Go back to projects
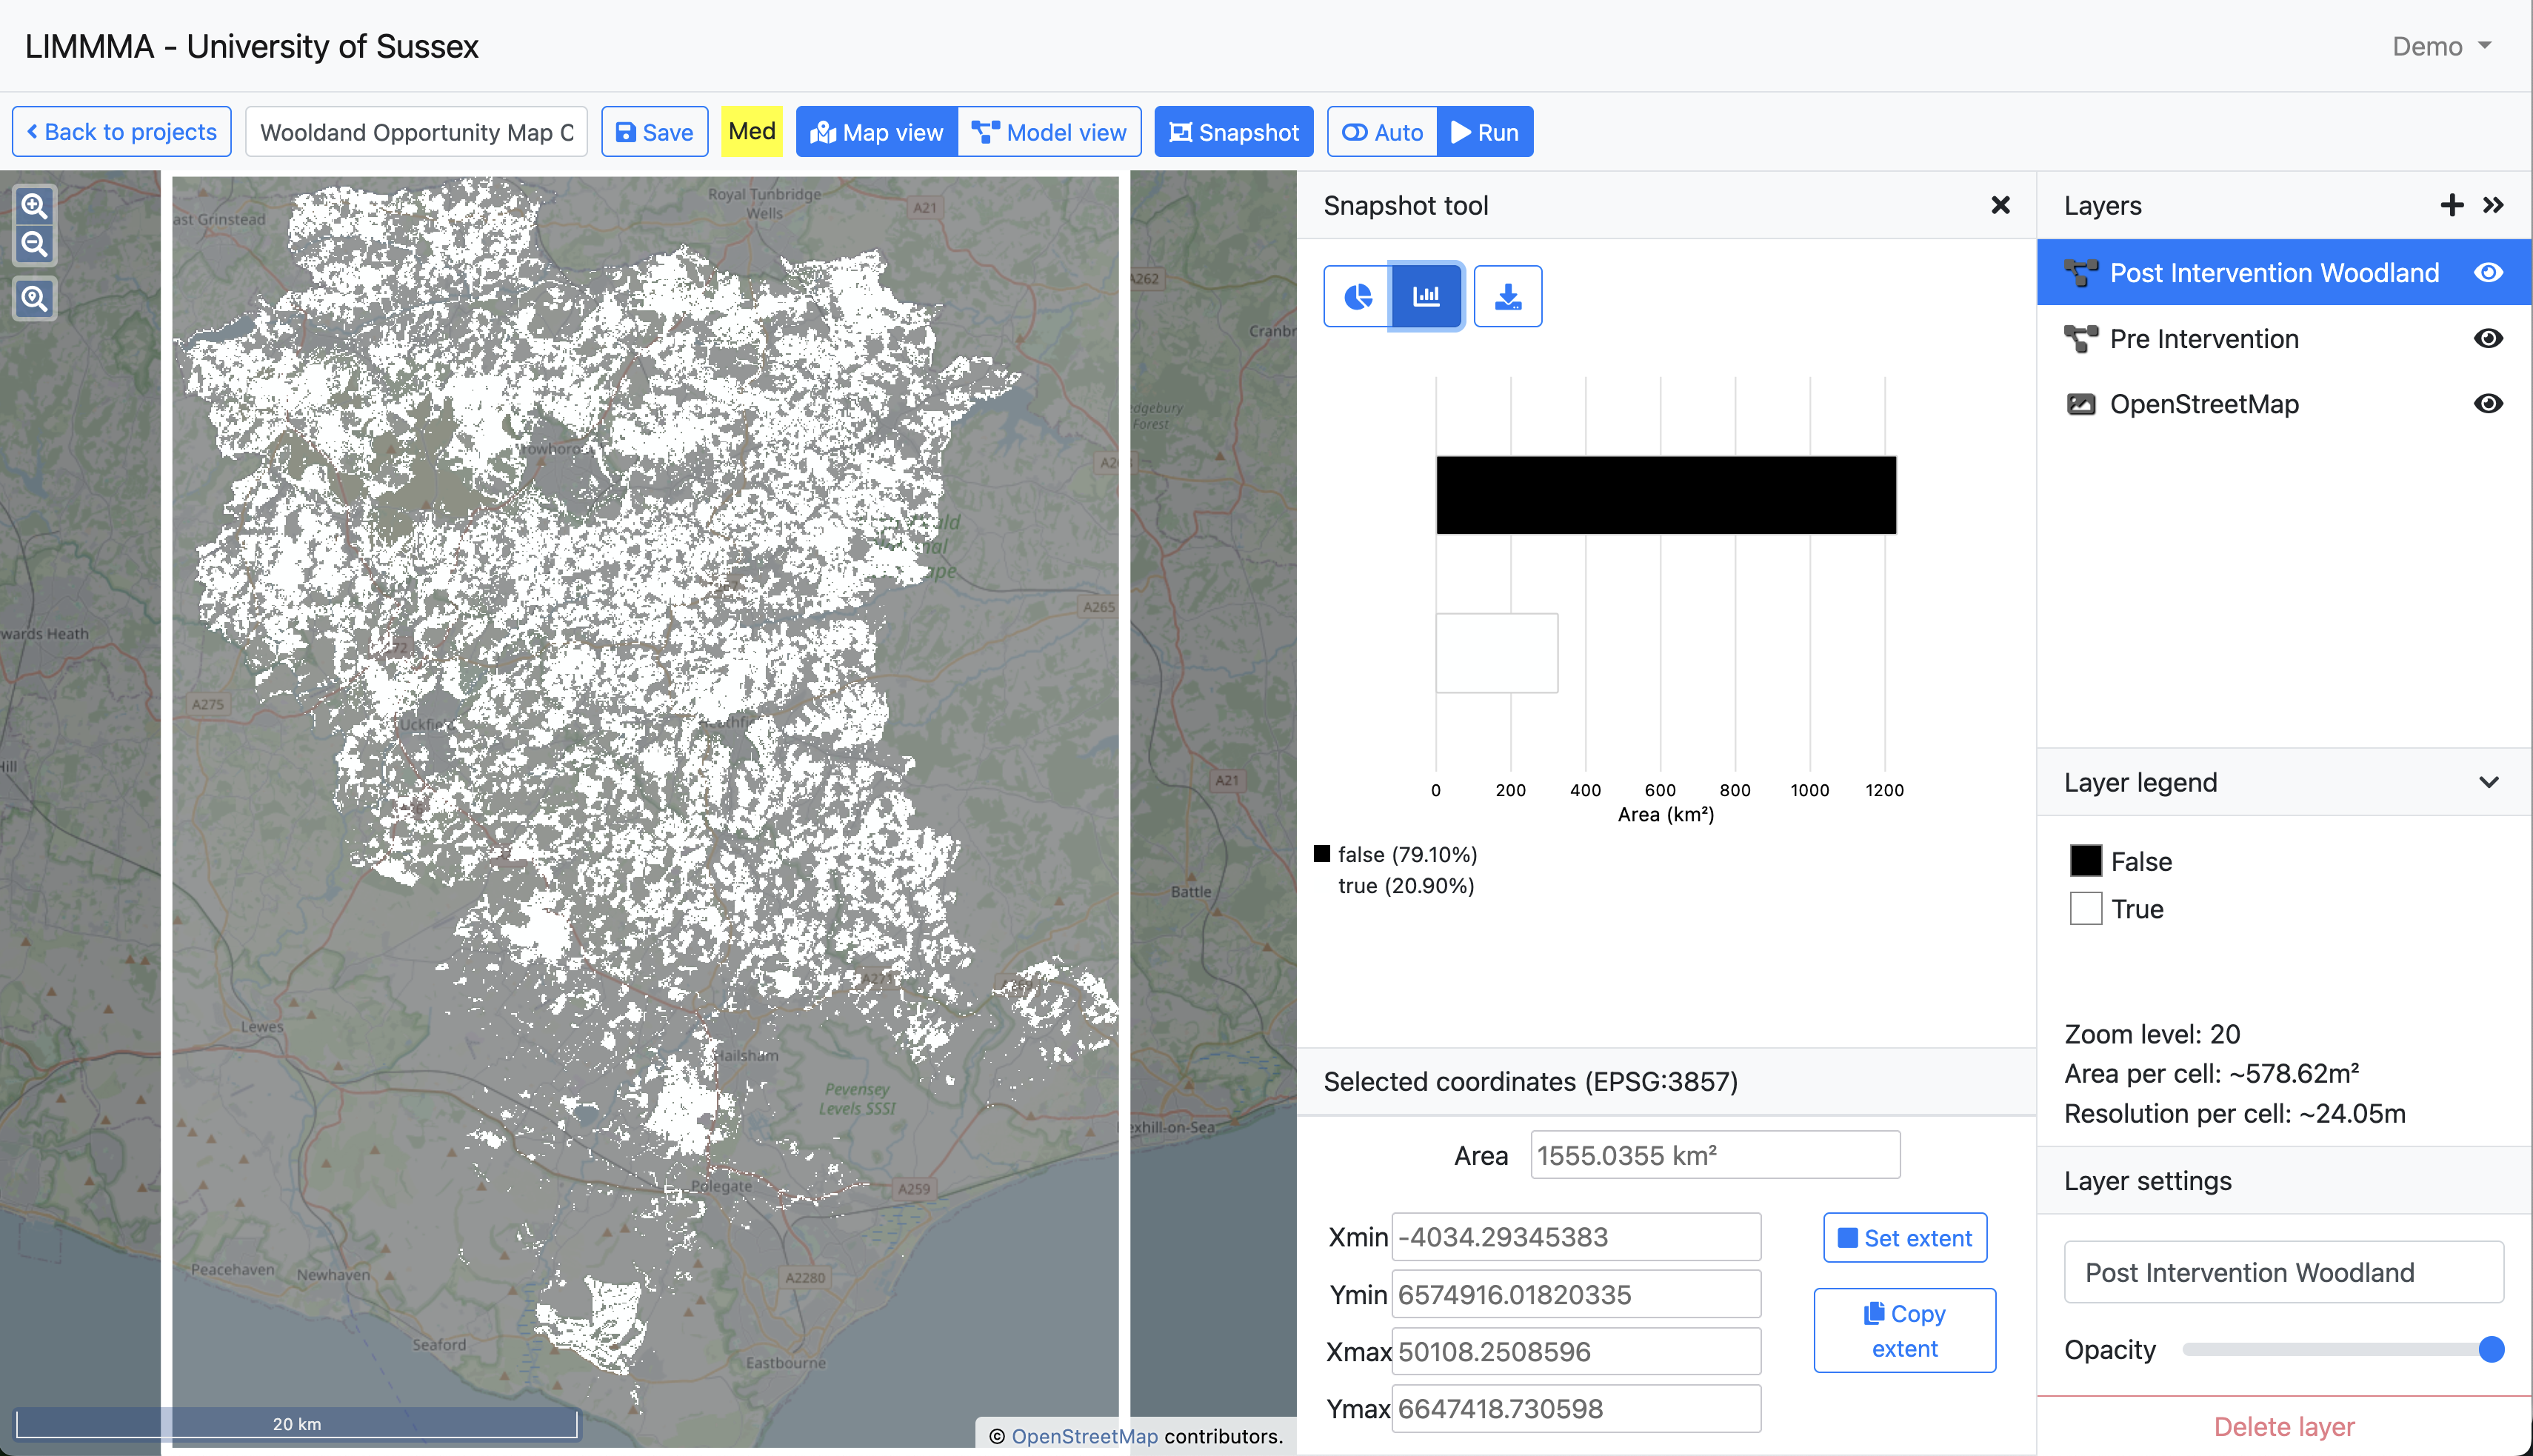 [x=122, y=132]
